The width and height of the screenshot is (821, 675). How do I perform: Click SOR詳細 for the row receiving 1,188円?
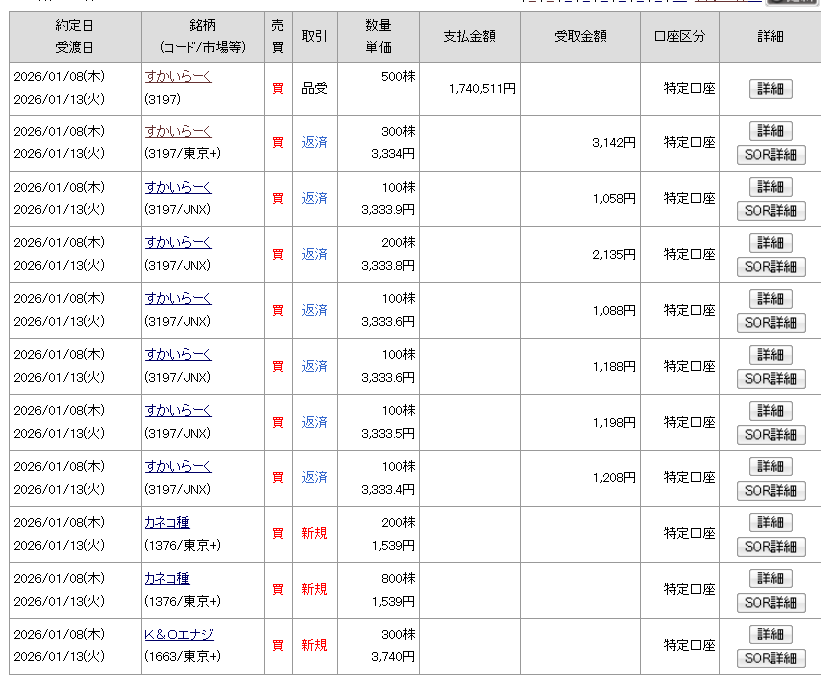pos(770,379)
